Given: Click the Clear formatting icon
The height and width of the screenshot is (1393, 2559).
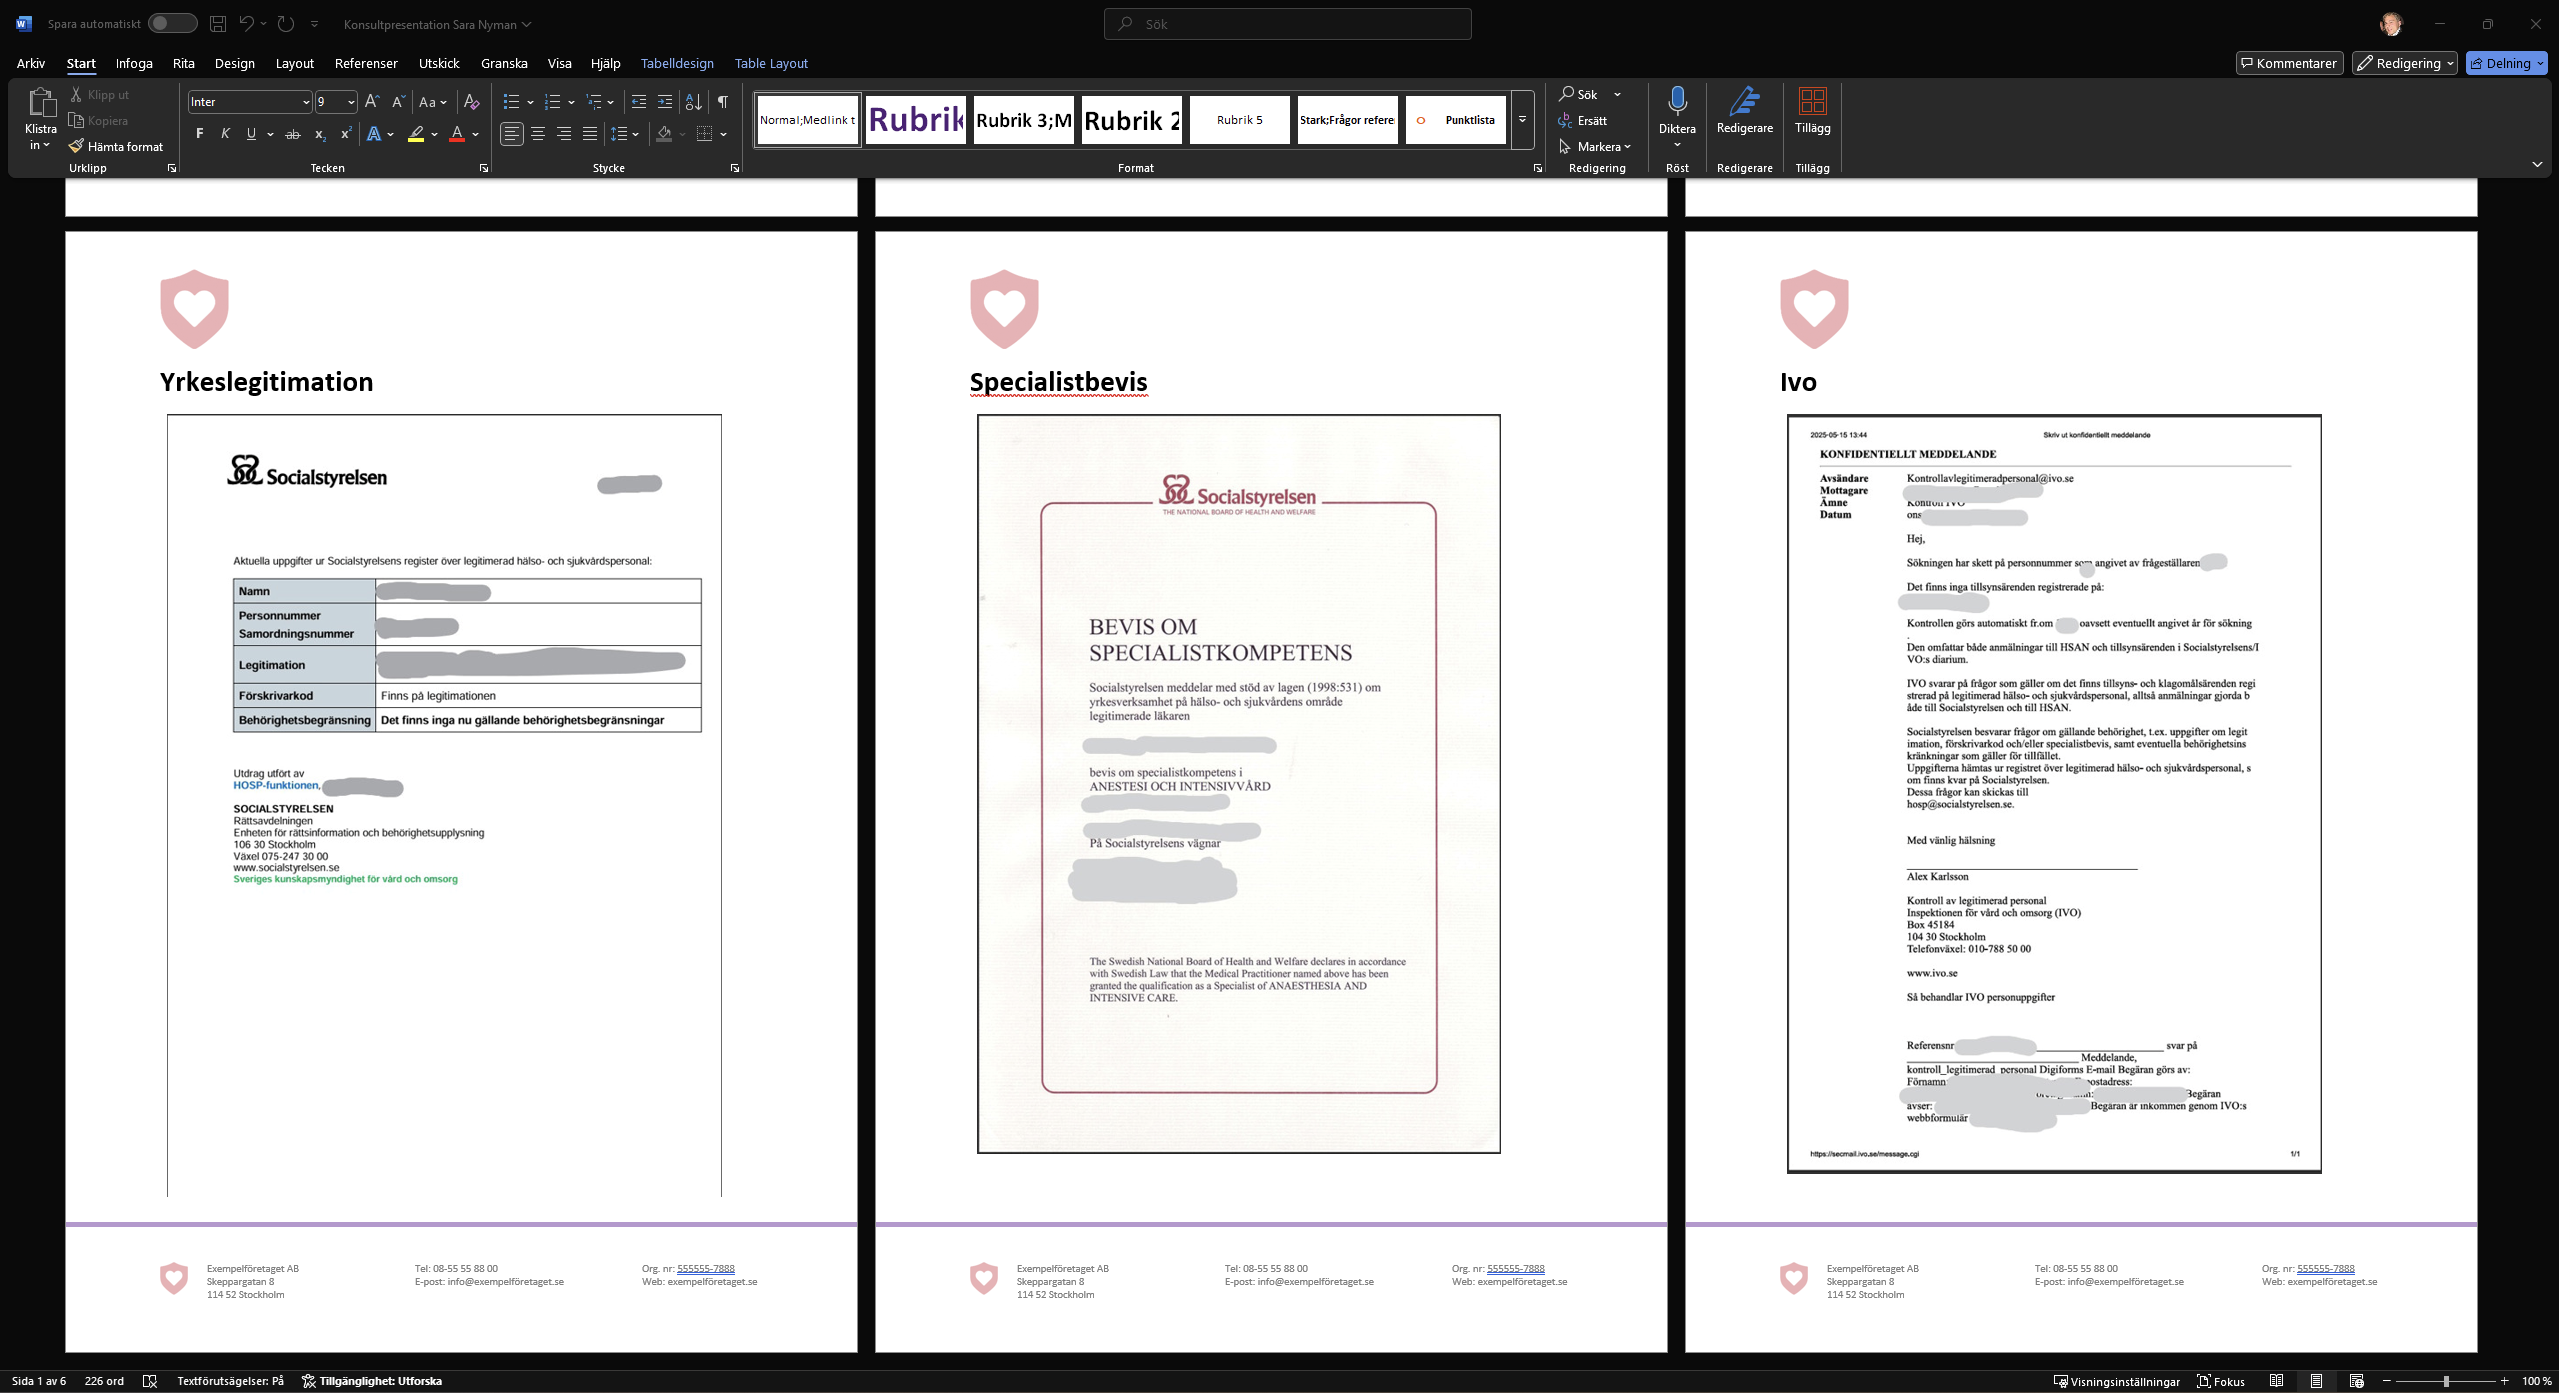Looking at the screenshot, I should click(472, 102).
